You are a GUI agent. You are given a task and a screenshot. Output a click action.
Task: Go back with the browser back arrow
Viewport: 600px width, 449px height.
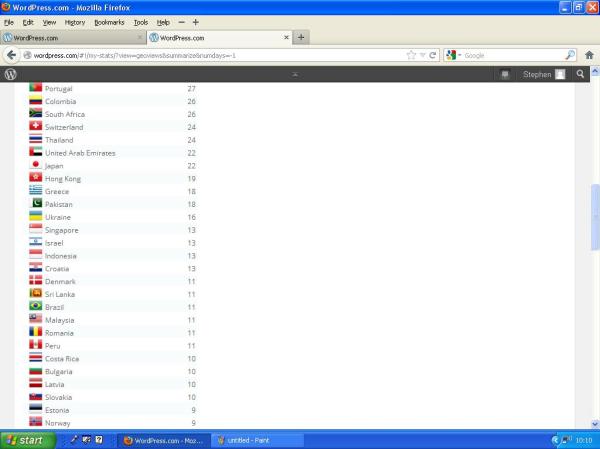[x=11, y=55]
